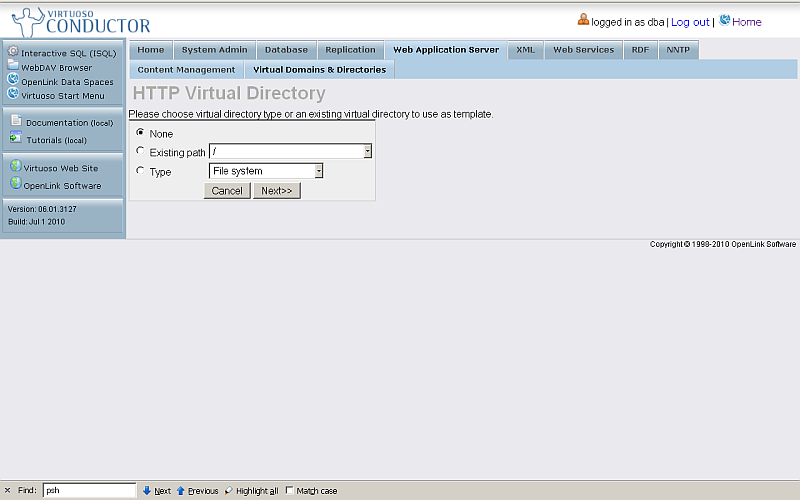Click the find Previous up-arrow icon
This screenshot has width=800, height=500.
pyautogui.click(x=181, y=490)
